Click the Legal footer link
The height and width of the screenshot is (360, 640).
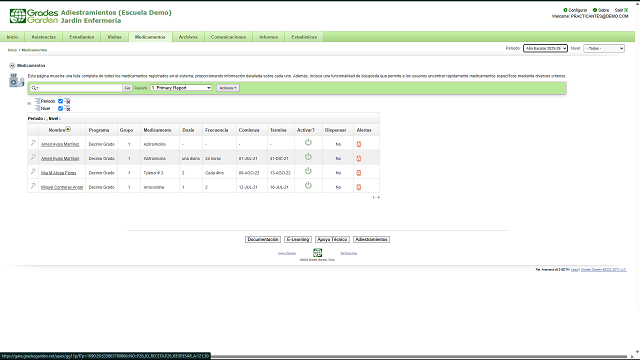(x=575, y=270)
